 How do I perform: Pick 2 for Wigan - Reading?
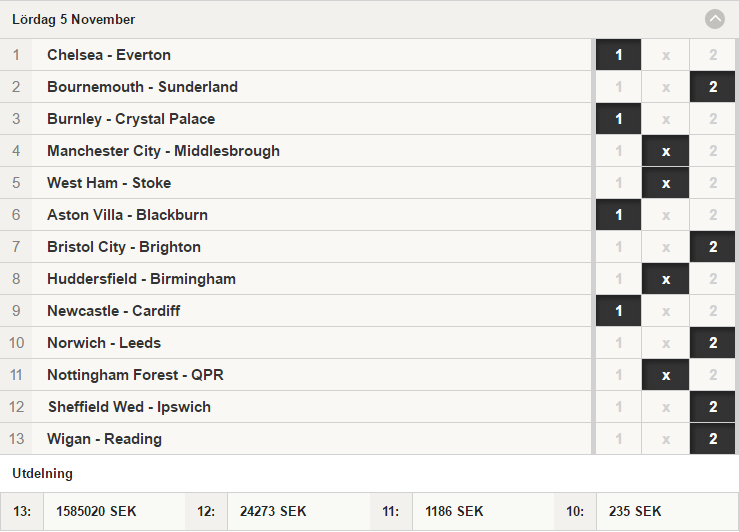[x=713, y=439]
